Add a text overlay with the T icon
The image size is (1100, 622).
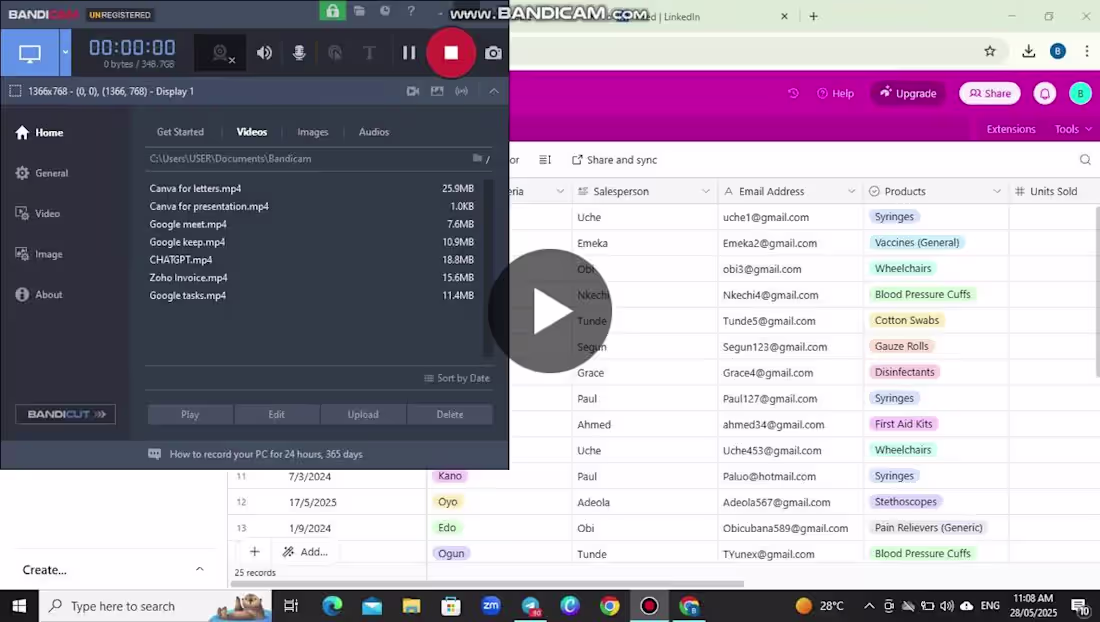(x=370, y=52)
